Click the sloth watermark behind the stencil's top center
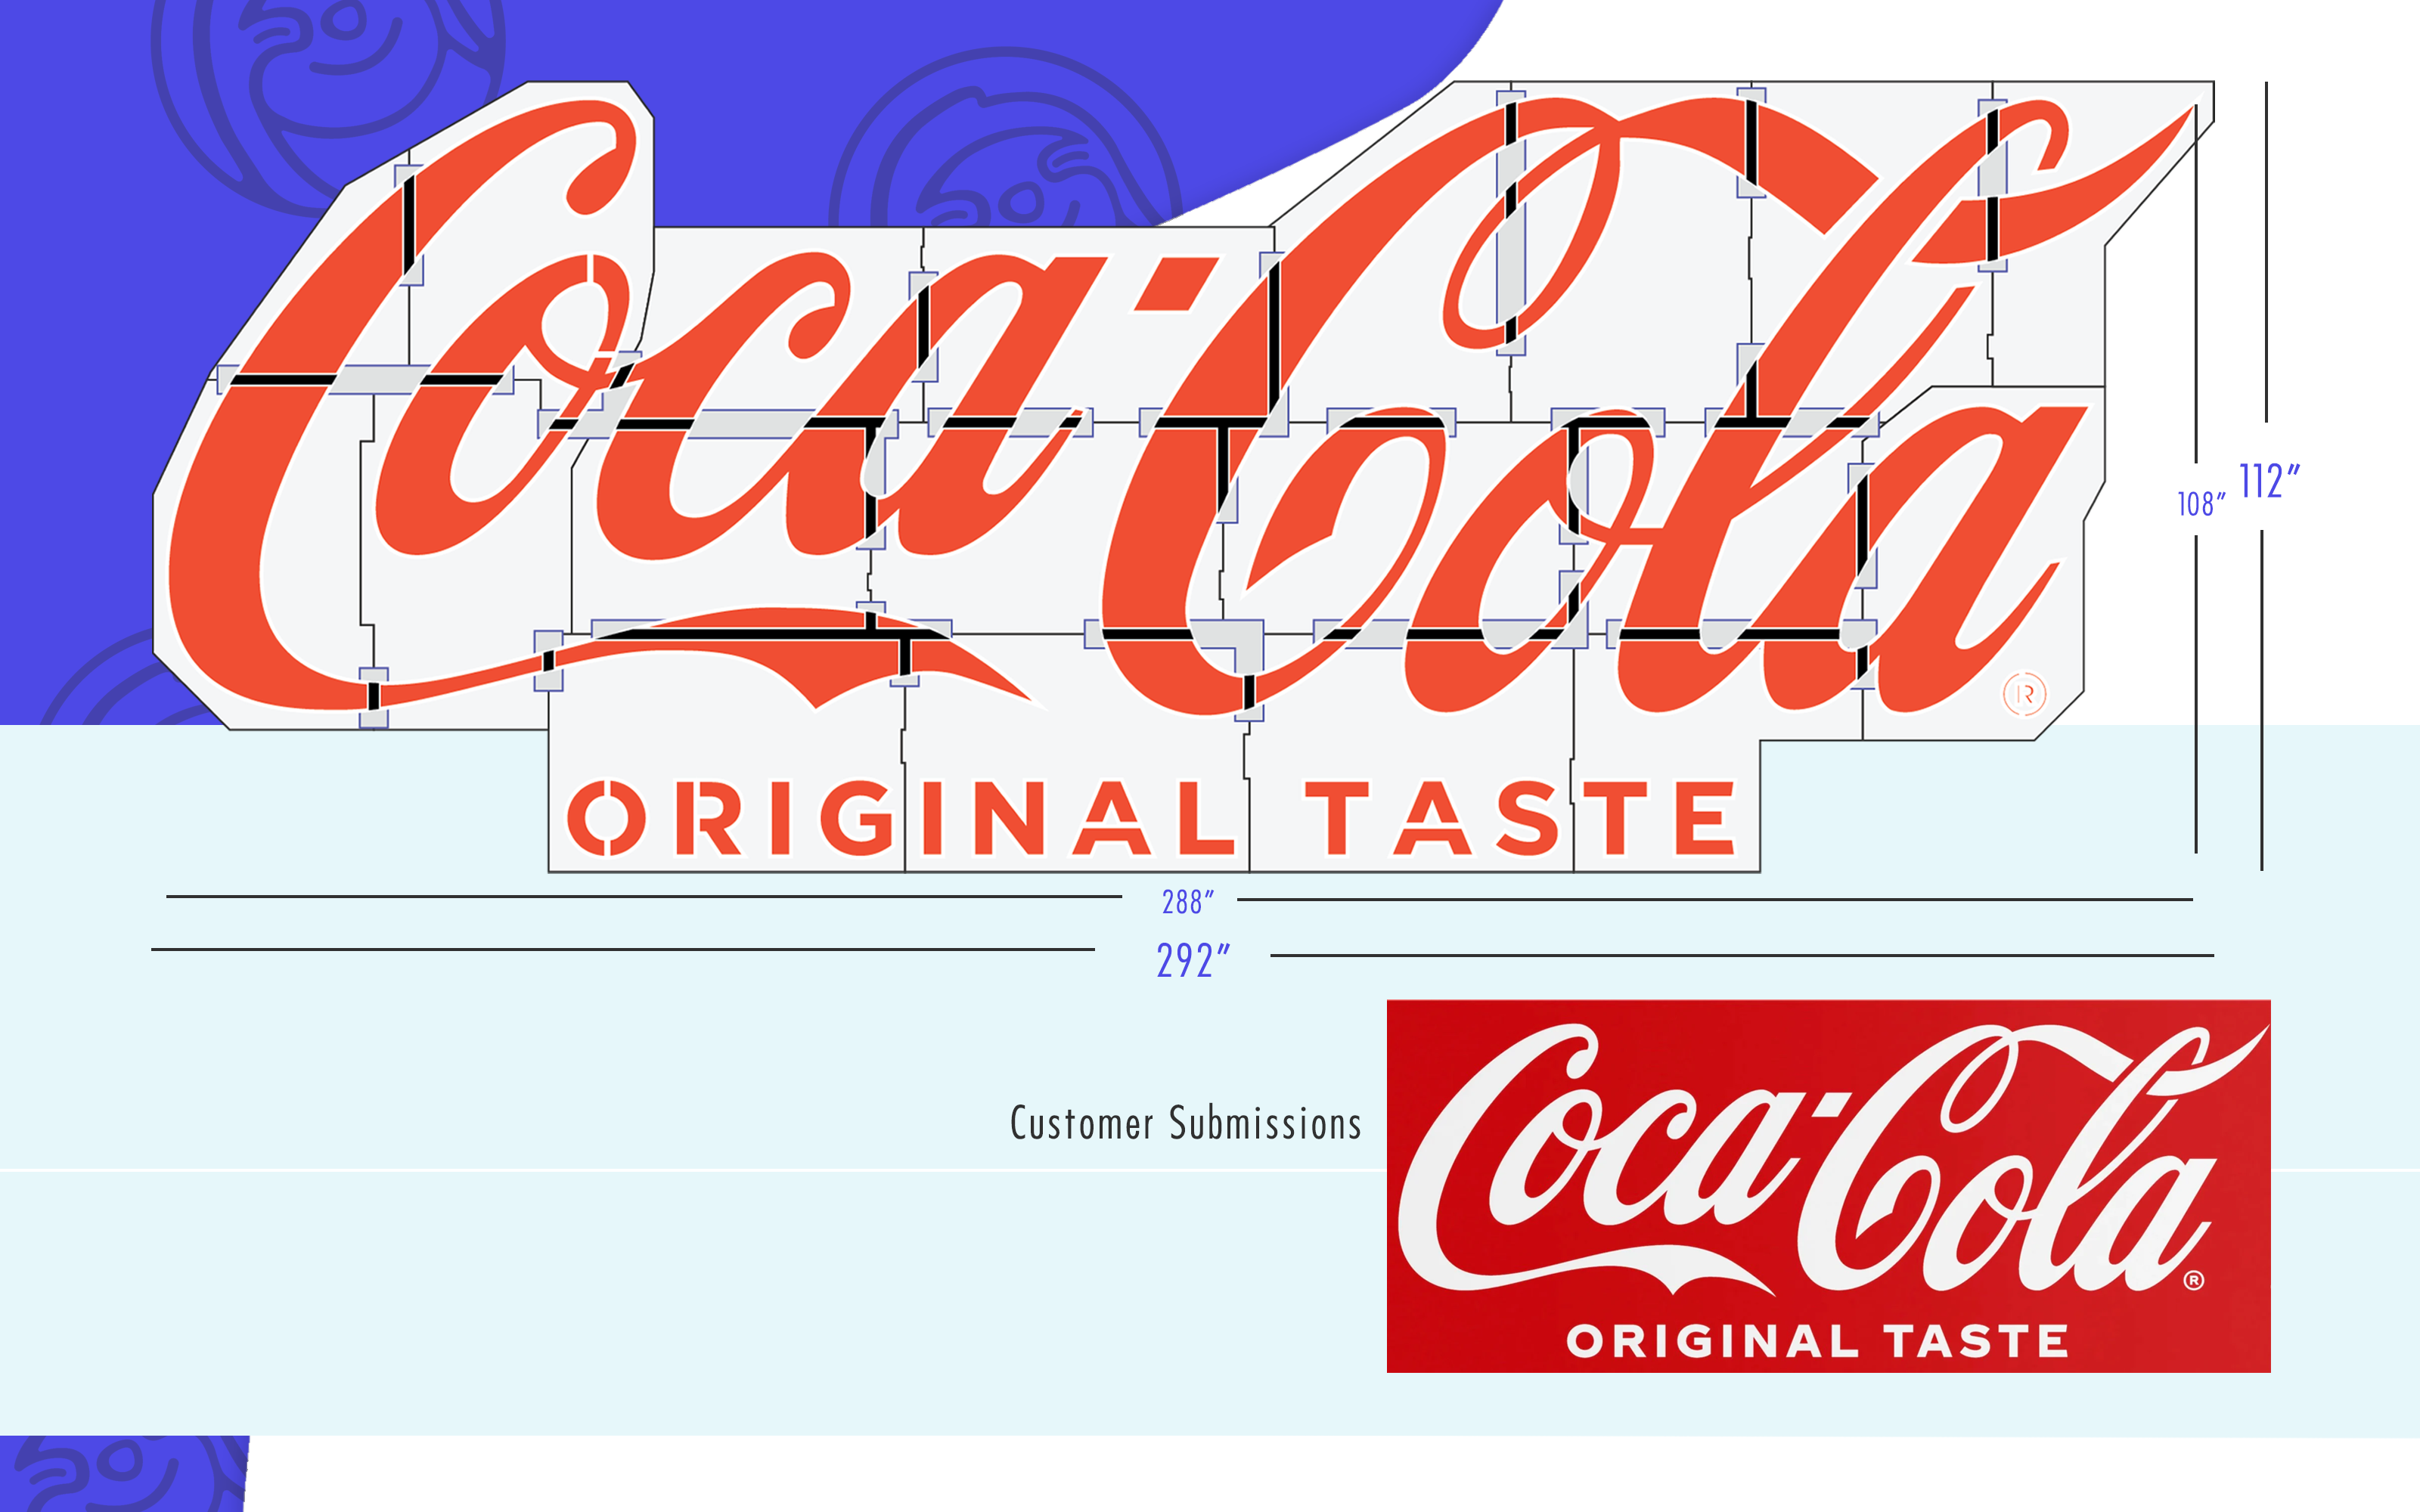 pyautogui.click(x=1005, y=140)
